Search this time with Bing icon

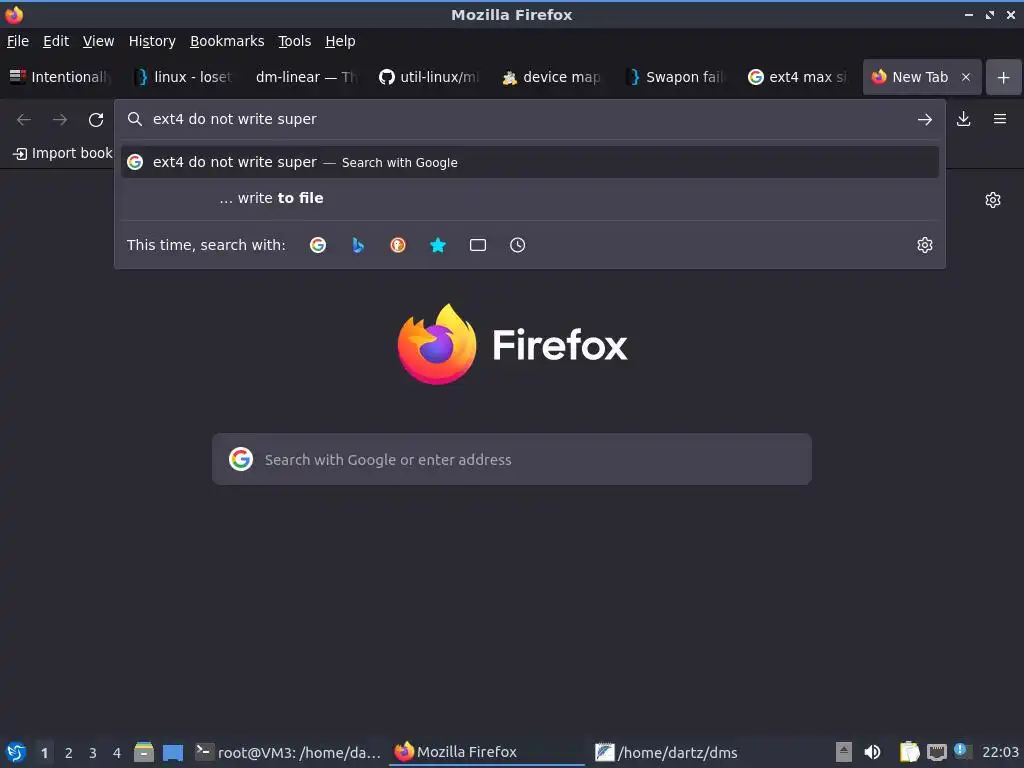(x=358, y=245)
